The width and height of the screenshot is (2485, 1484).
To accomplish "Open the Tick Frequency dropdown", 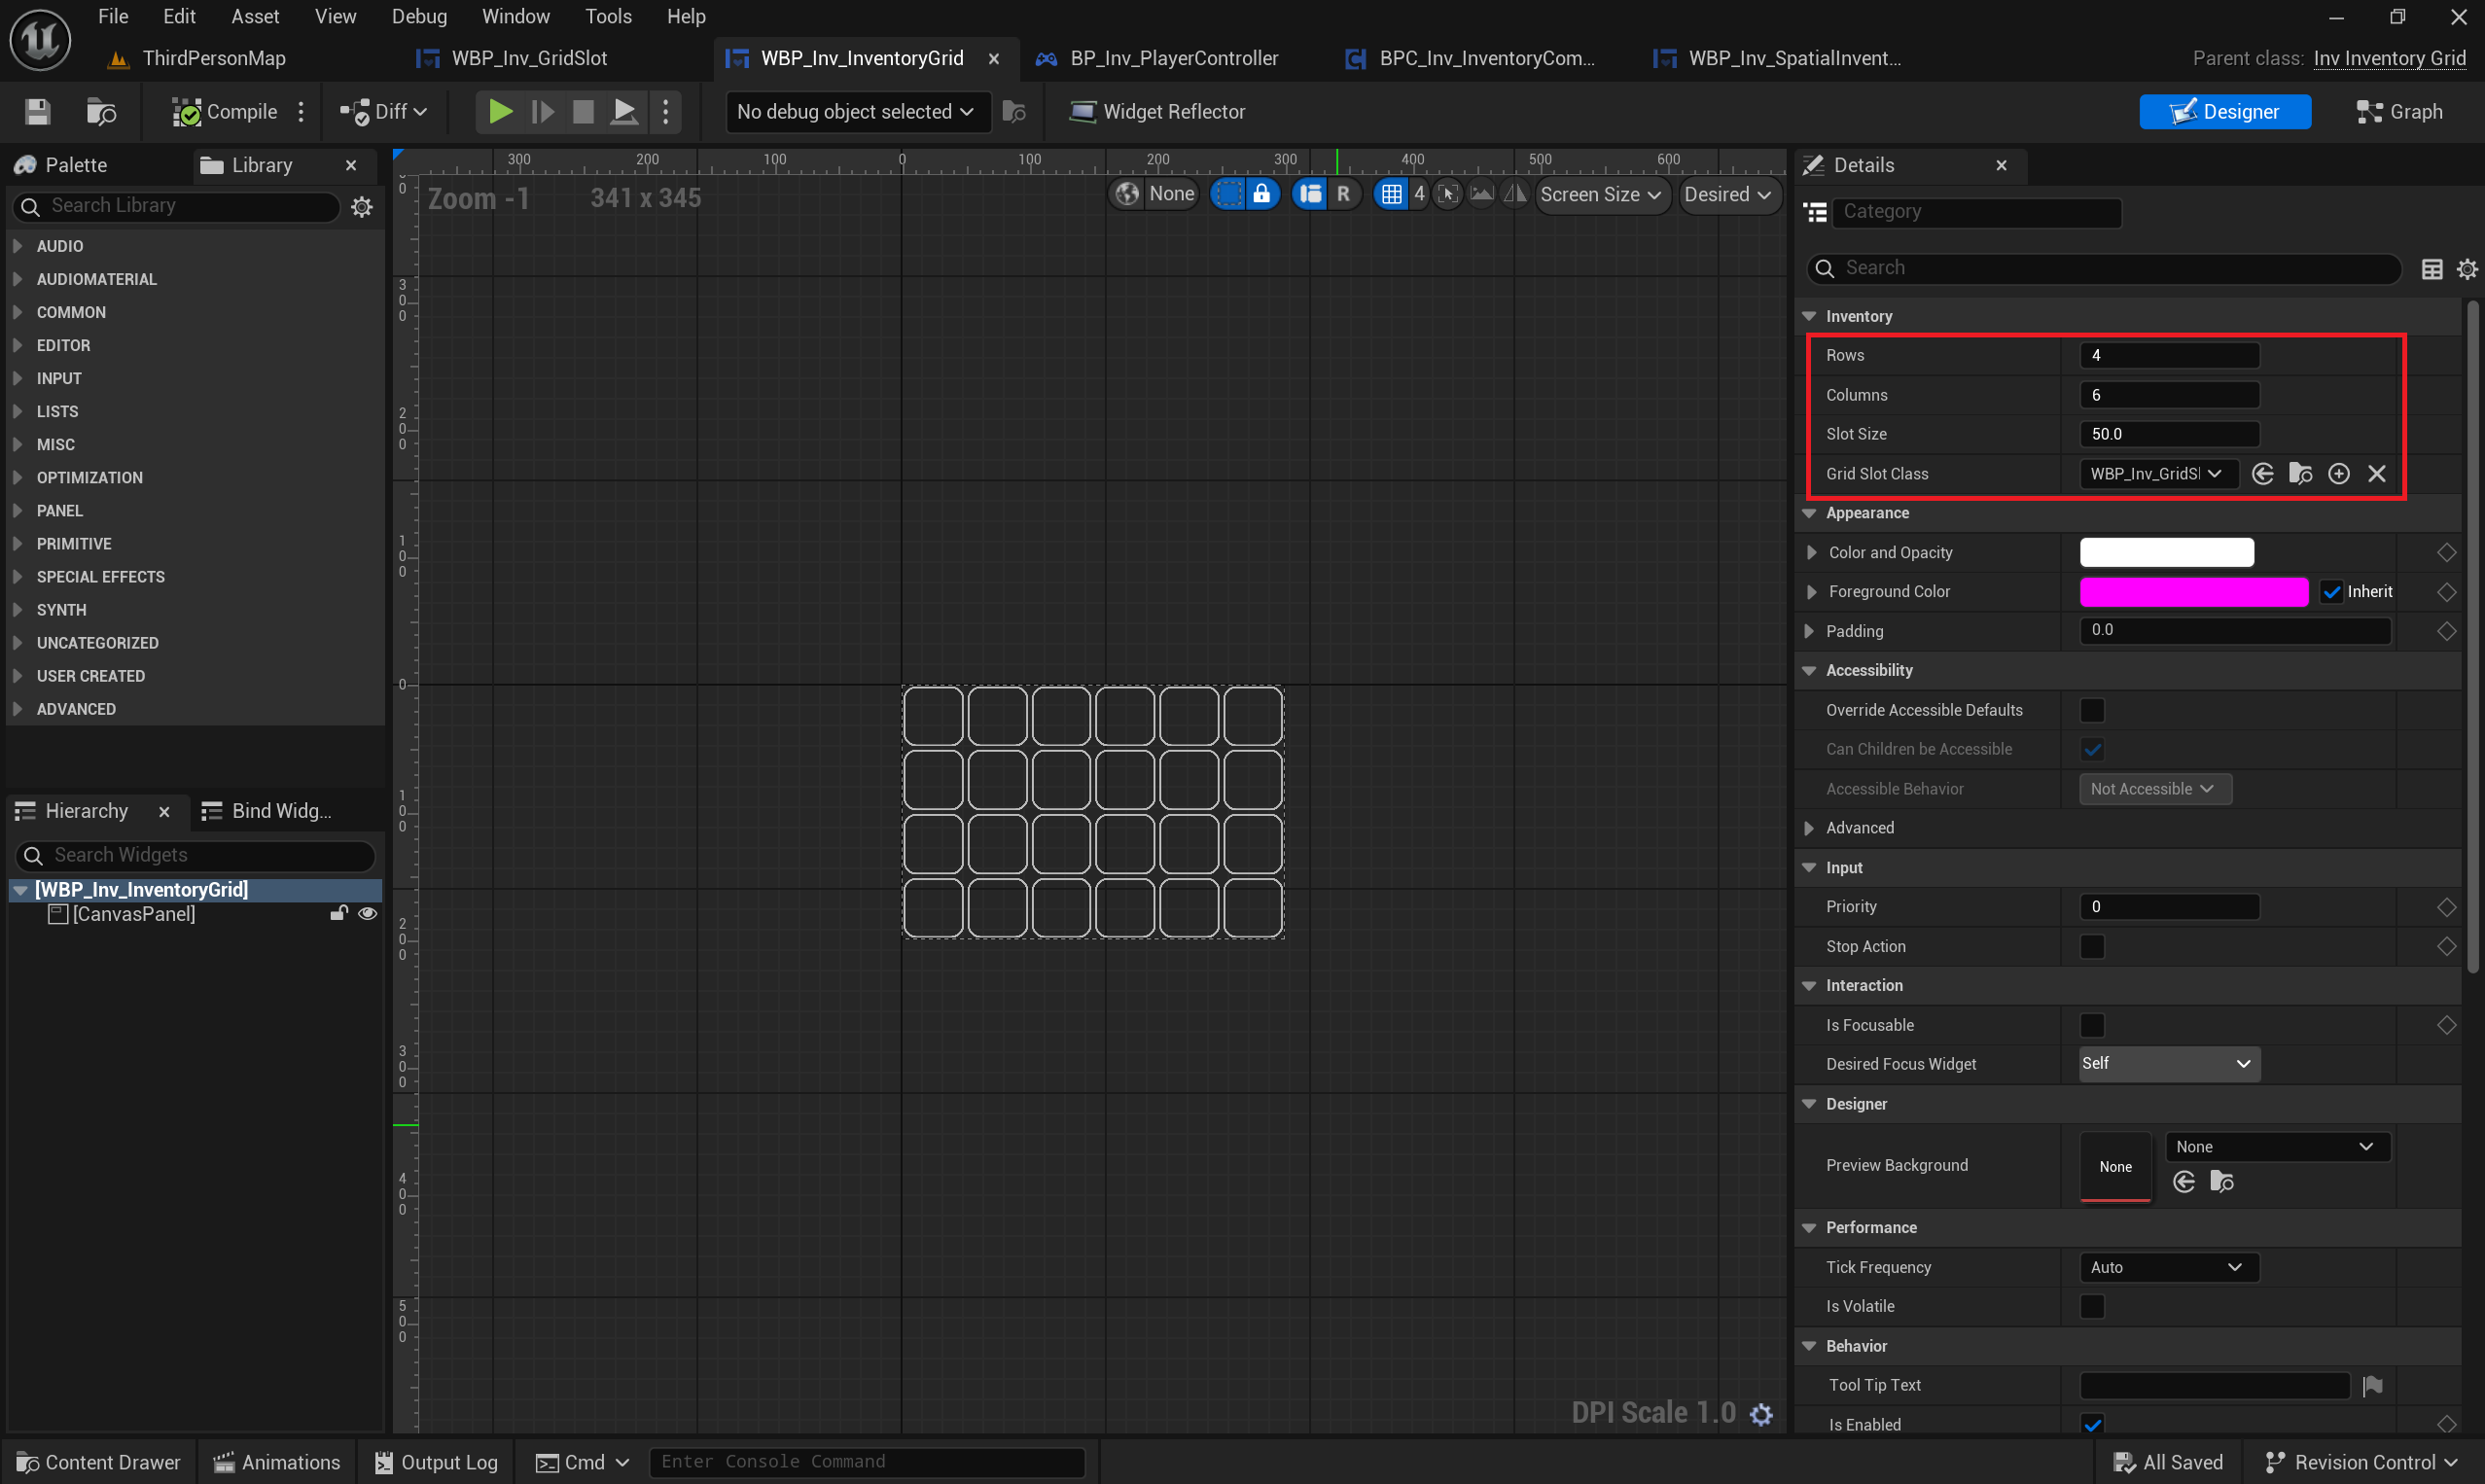I will pyautogui.click(x=2168, y=1267).
